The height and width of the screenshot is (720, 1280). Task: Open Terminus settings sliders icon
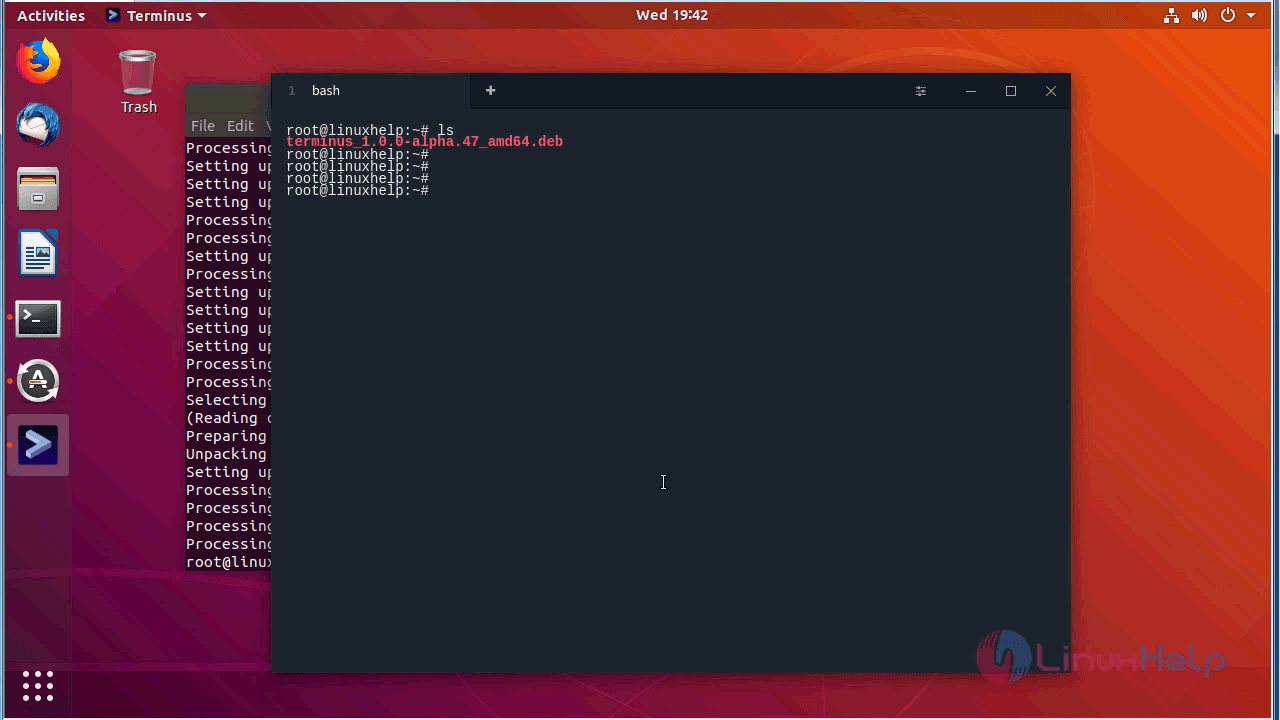point(921,91)
